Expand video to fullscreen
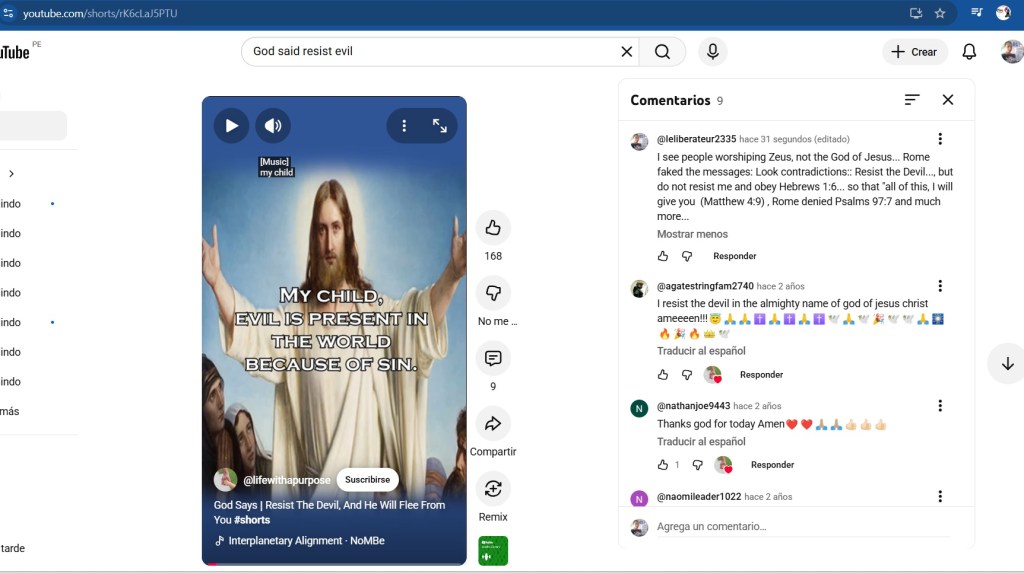 tap(440, 126)
